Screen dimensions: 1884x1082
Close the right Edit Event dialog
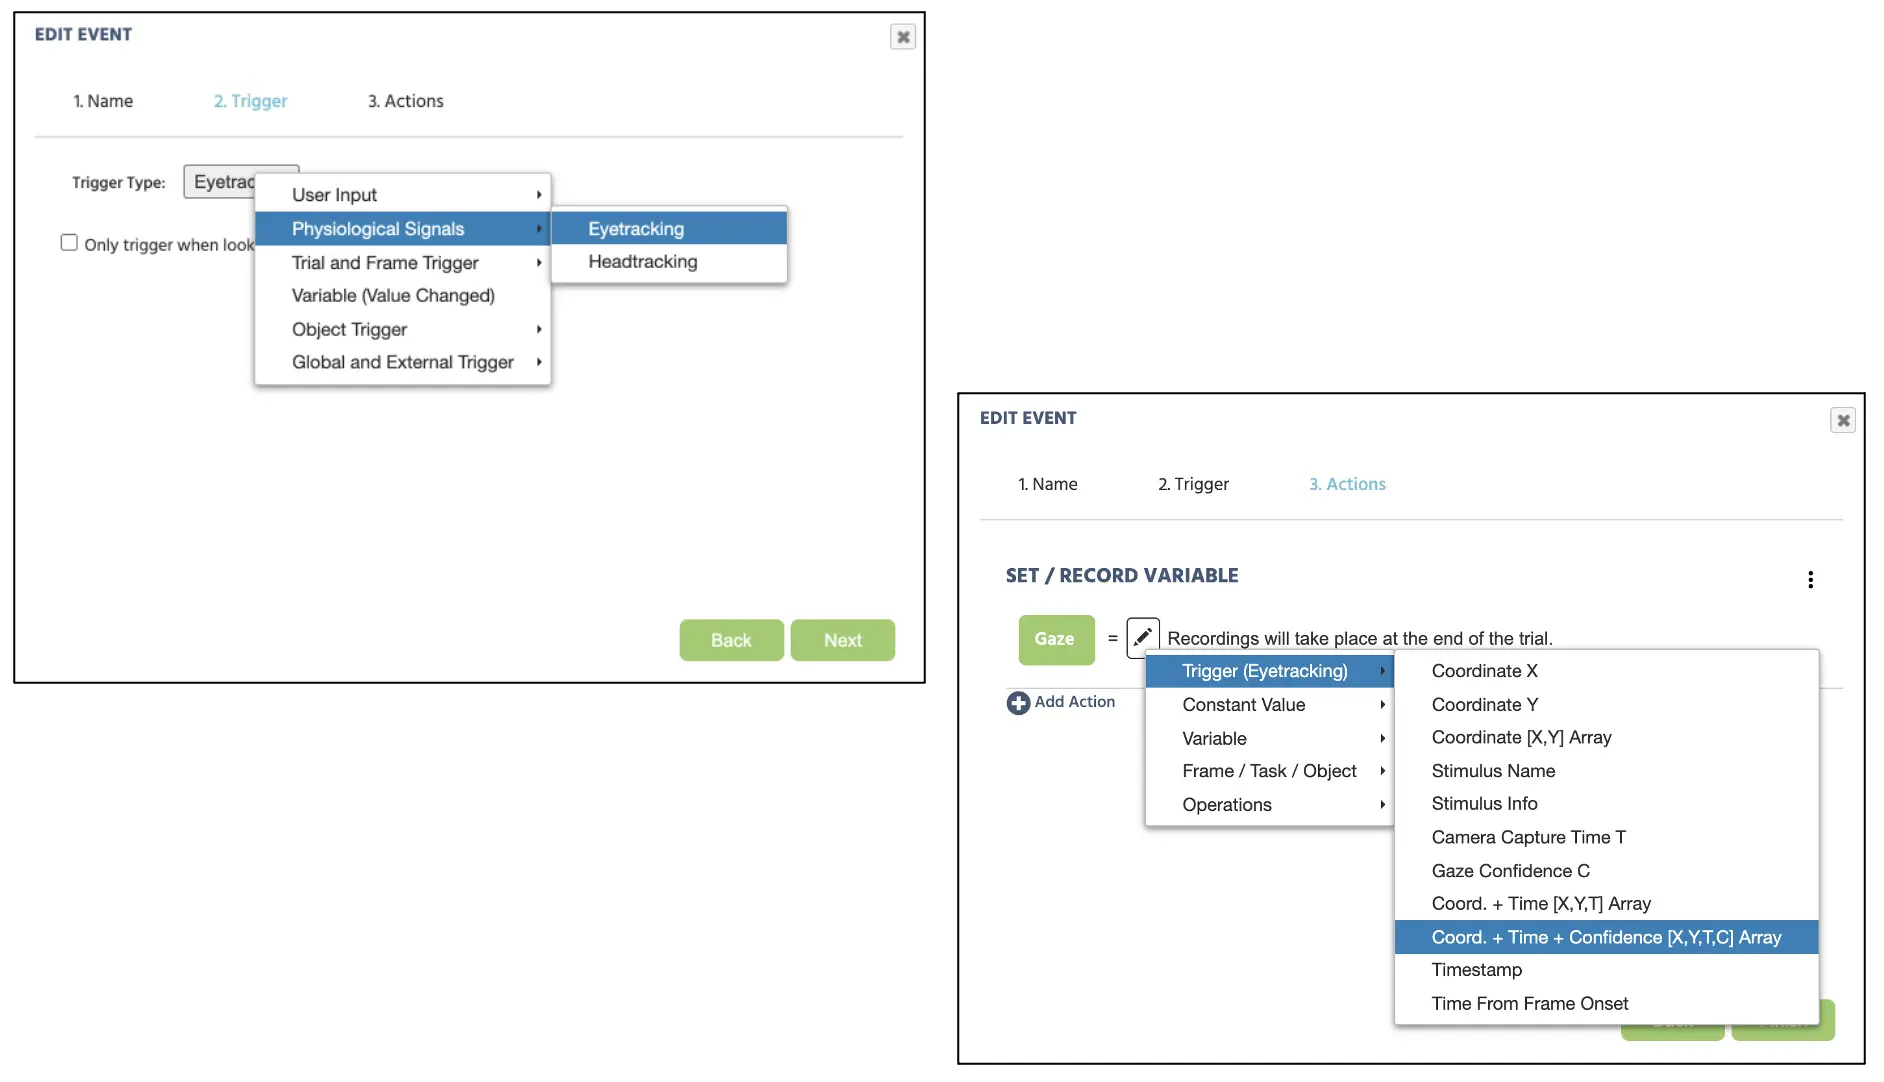coord(1843,420)
